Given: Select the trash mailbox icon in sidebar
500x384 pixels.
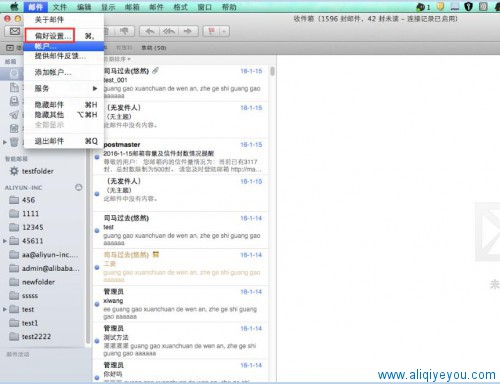Looking at the screenshot, I should click(14, 142).
